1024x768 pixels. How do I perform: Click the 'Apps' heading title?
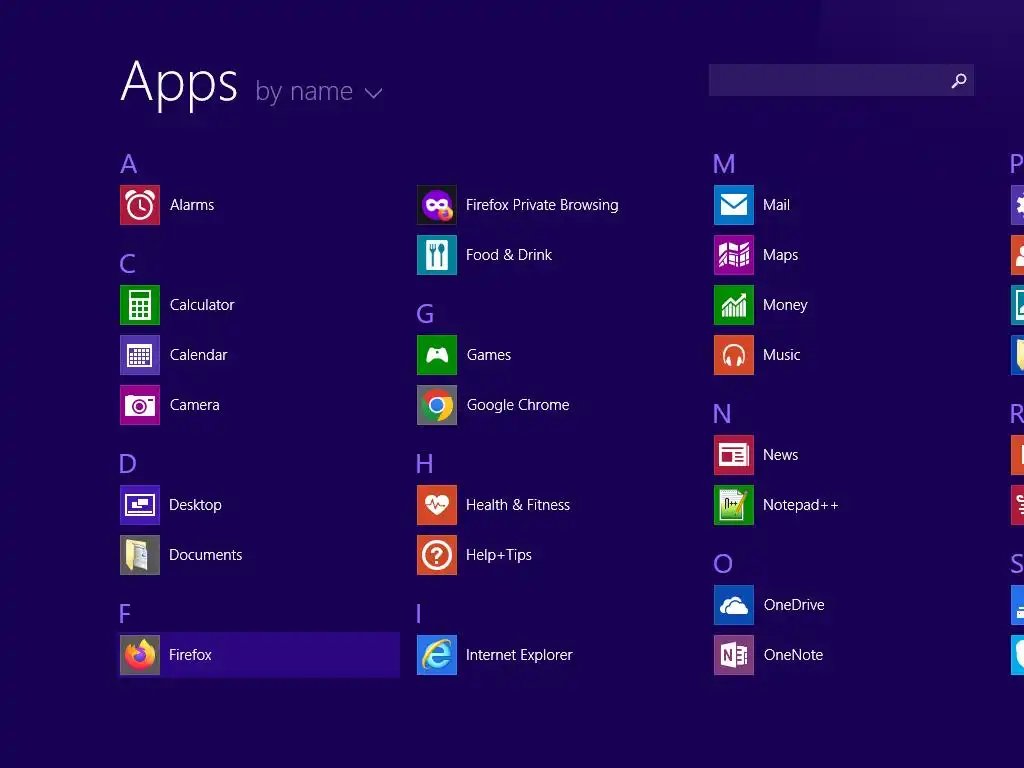(x=179, y=84)
